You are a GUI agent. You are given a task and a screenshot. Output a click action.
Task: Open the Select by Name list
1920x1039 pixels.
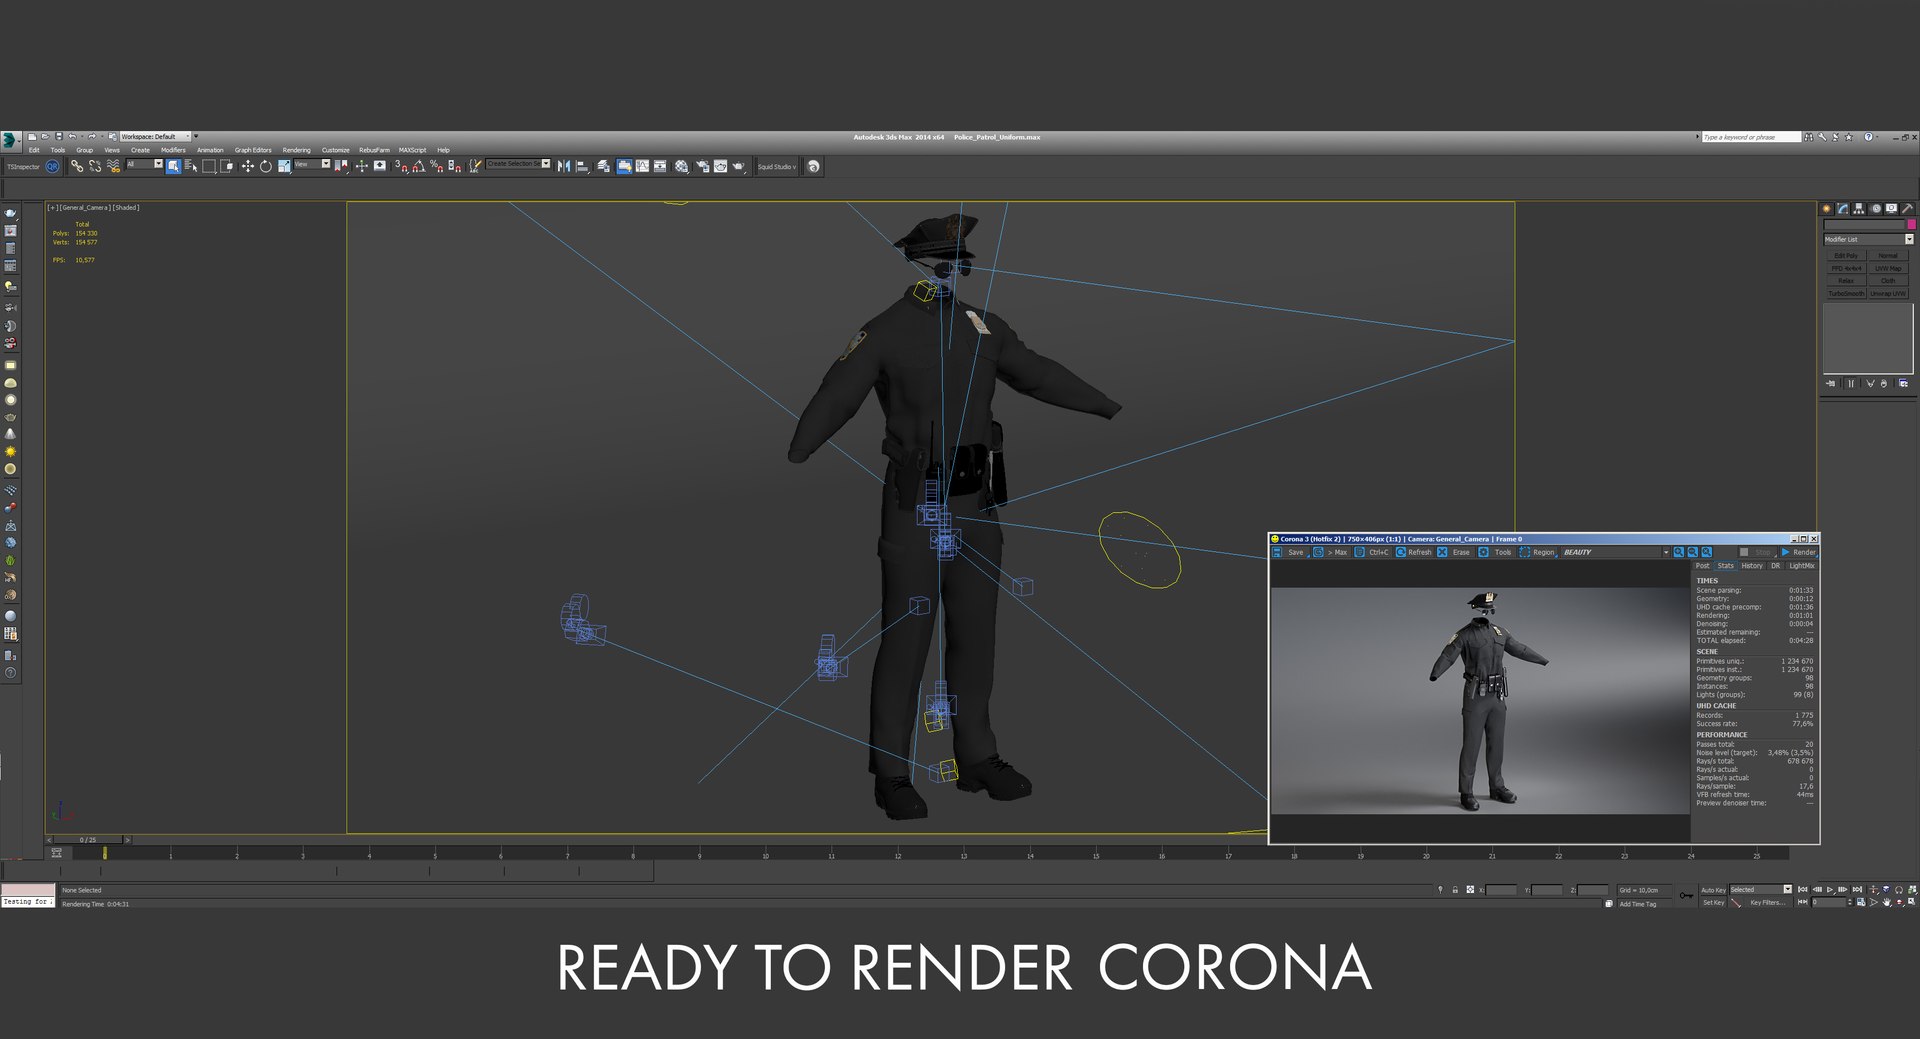coord(191,166)
